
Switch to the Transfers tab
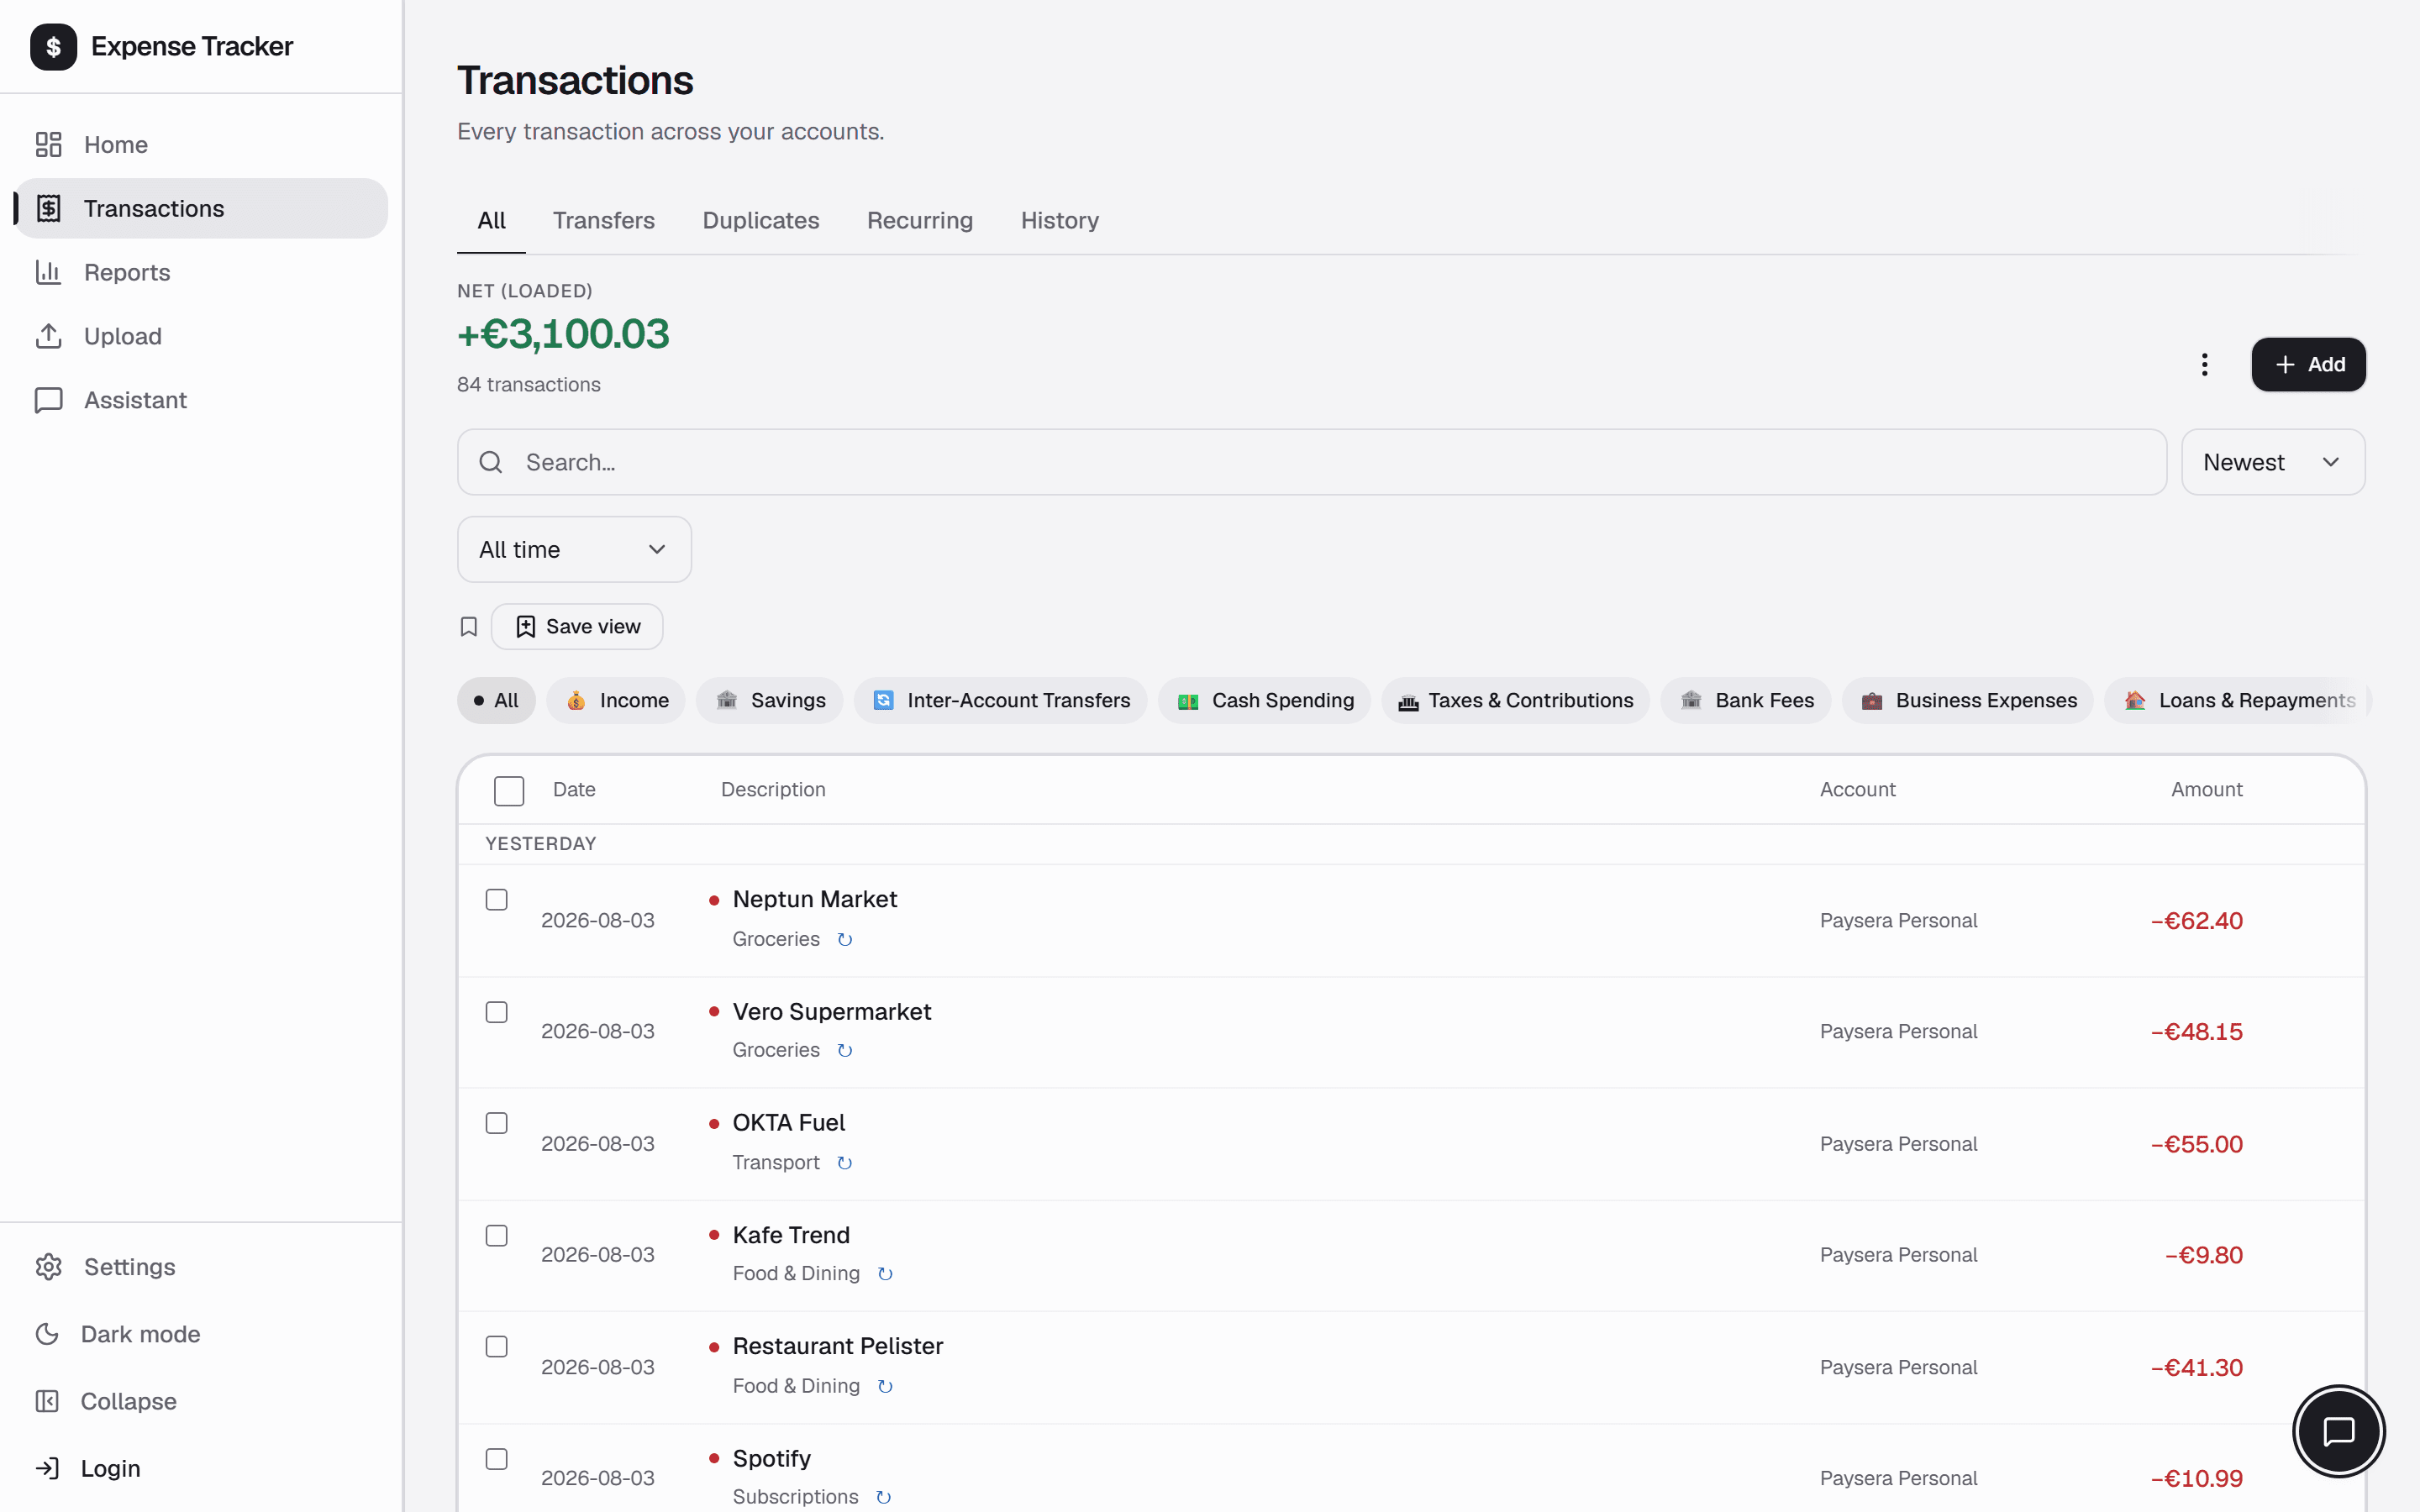[x=604, y=221]
